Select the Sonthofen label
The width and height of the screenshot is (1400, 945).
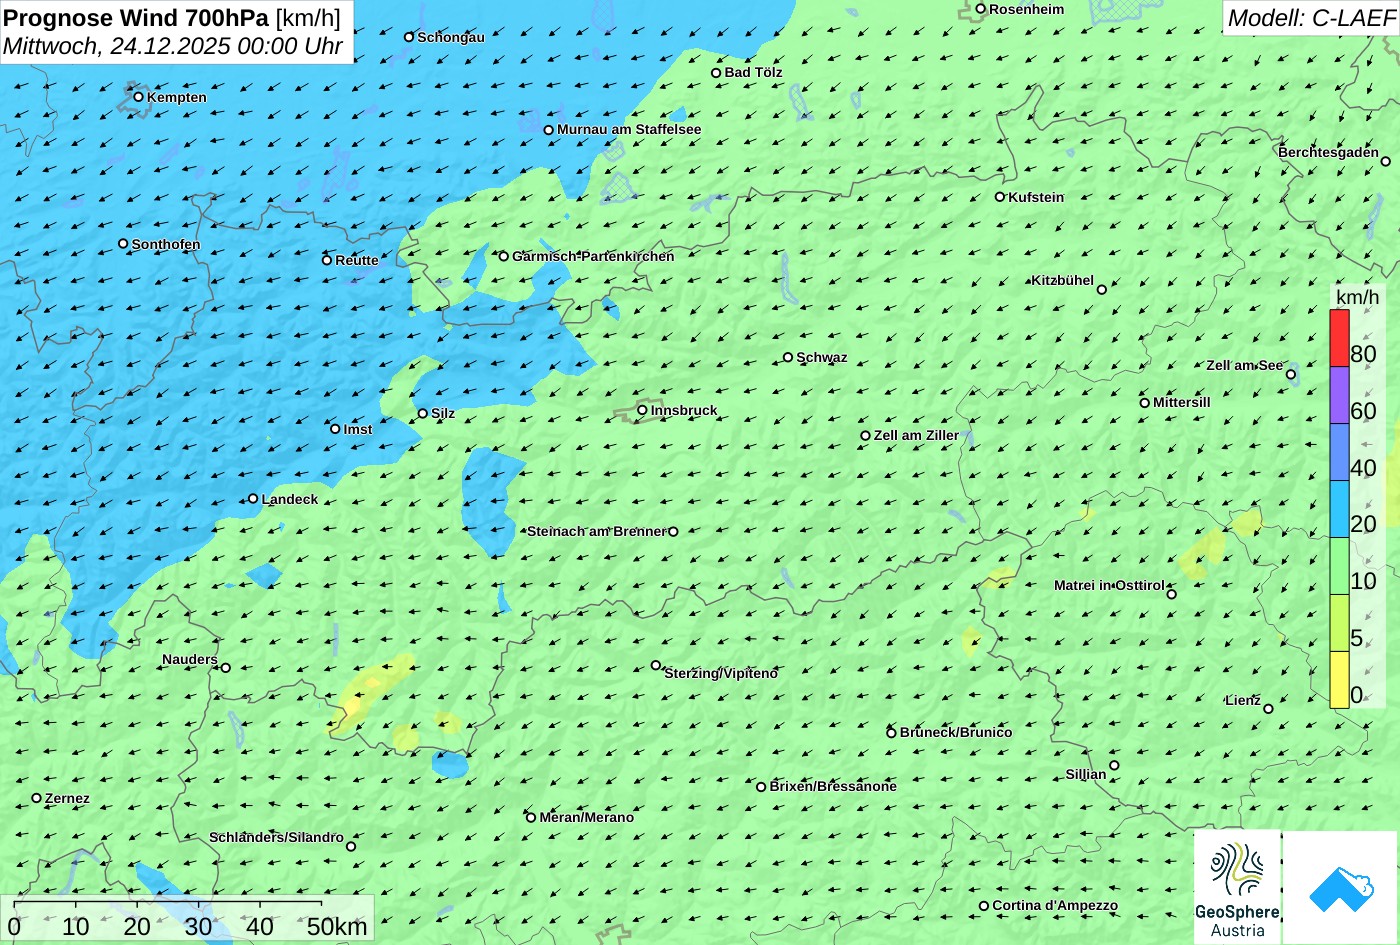(x=166, y=244)
